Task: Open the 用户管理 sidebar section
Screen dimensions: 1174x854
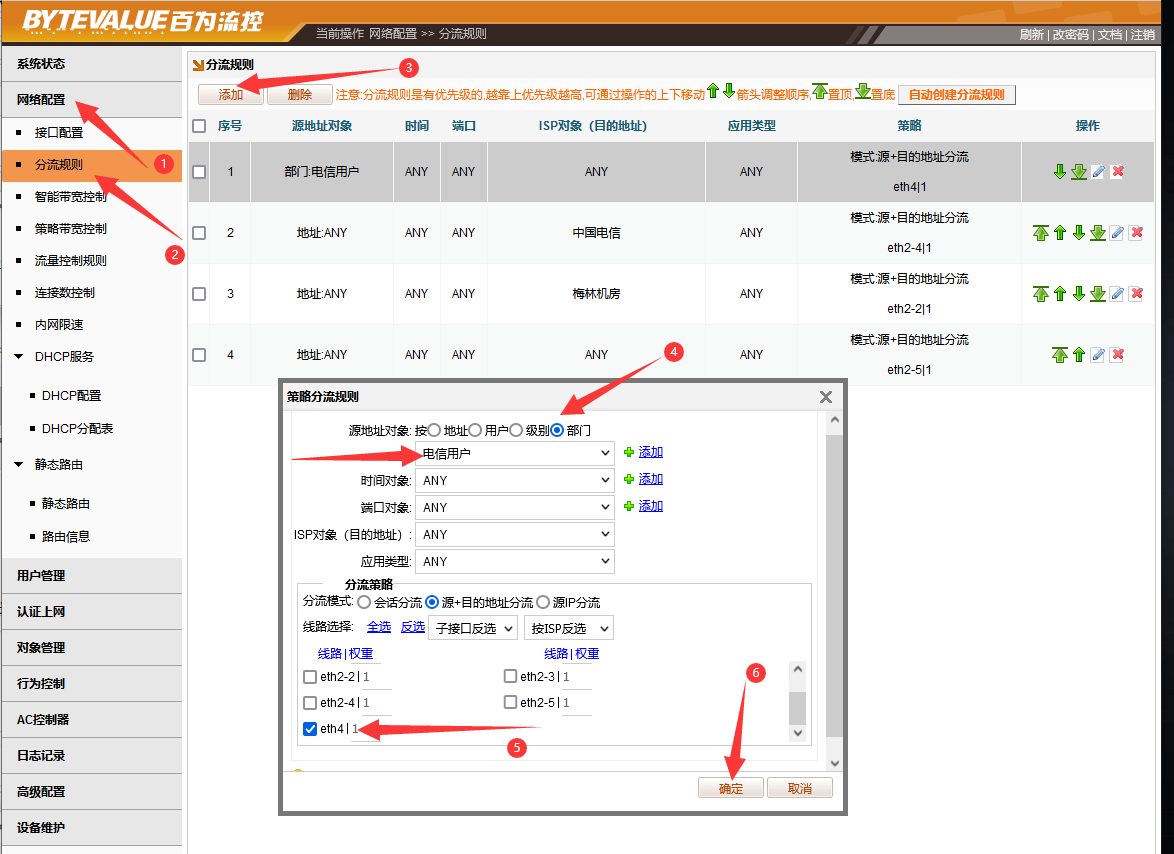Action: [41, 576]
